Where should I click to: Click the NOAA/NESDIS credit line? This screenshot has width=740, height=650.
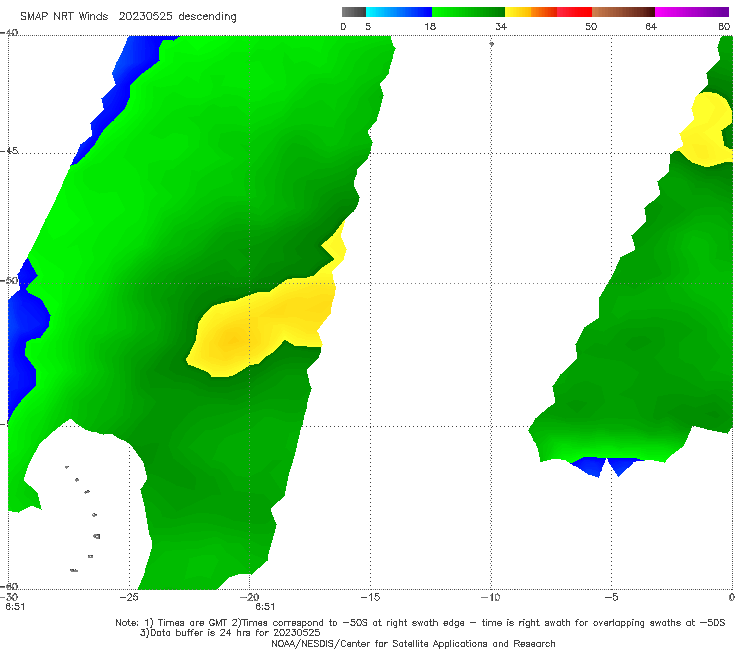click(413, 644)
